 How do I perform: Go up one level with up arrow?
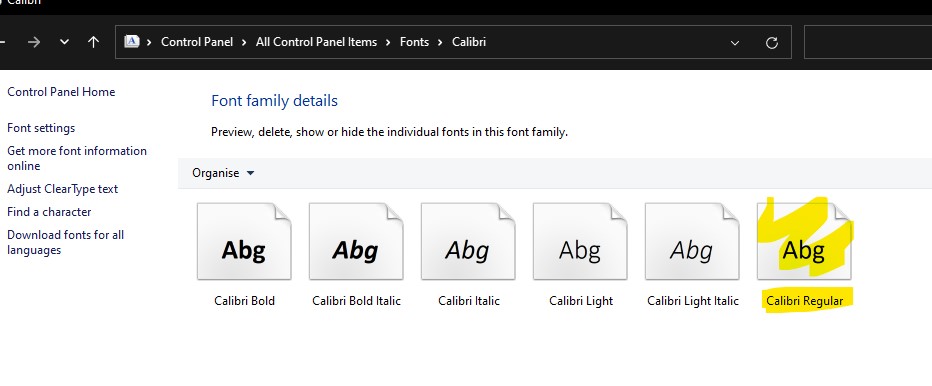pos(93,42)
